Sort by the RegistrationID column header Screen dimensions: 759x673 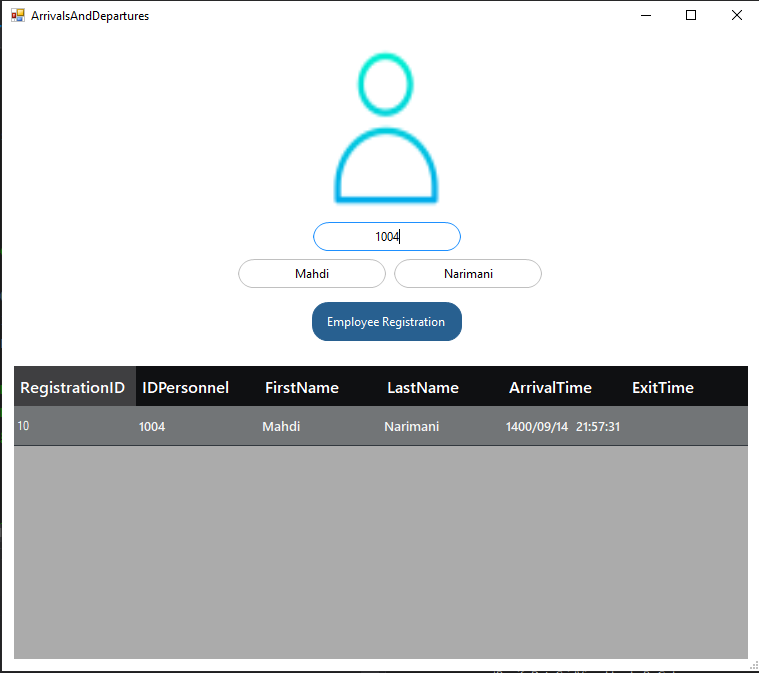click(75, 387)
